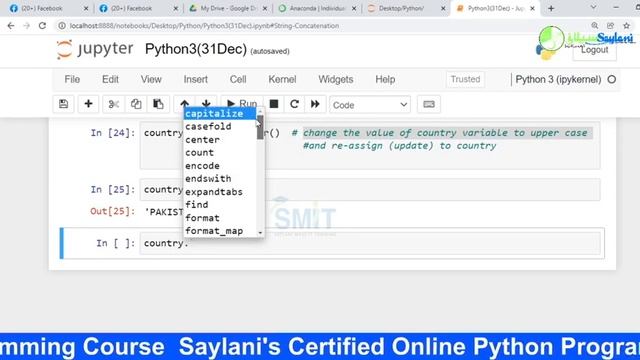Image resolution: width=640 pixels, height=360 pixels.
Task: Click the autocomplete scroll down arrow
Action: click(260, 233)
